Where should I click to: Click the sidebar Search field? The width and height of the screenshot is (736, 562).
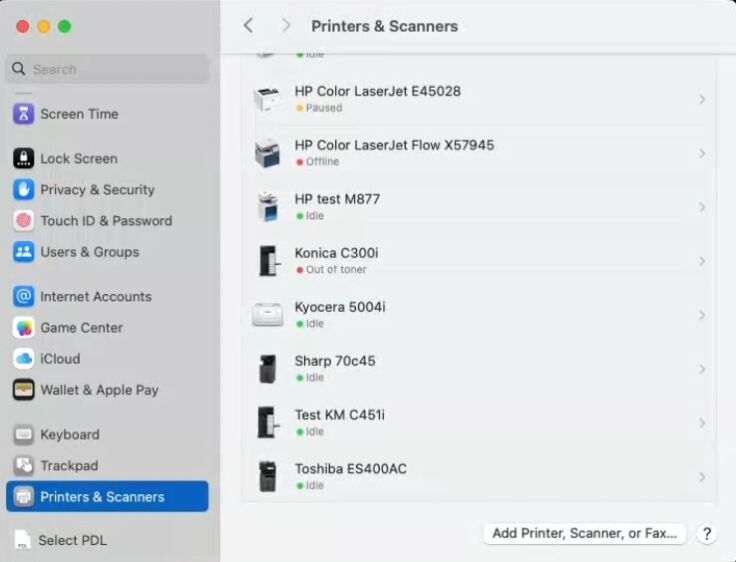108,70
